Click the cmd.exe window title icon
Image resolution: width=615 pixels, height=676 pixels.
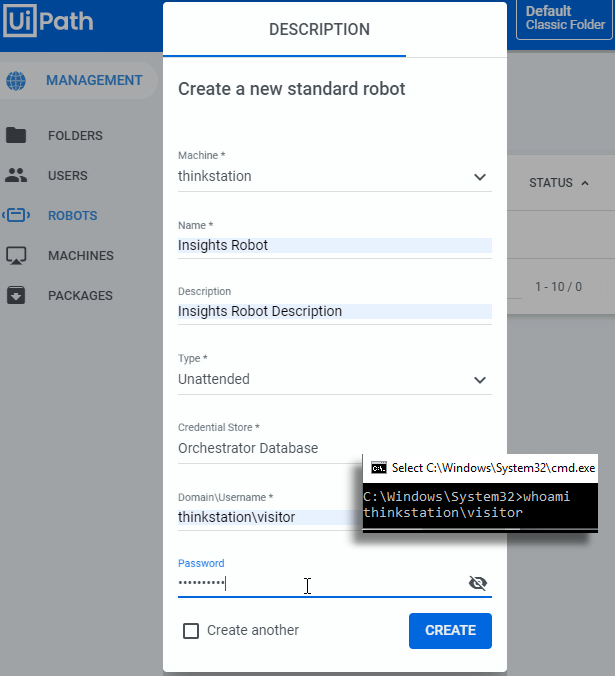(x=378, y=467)
